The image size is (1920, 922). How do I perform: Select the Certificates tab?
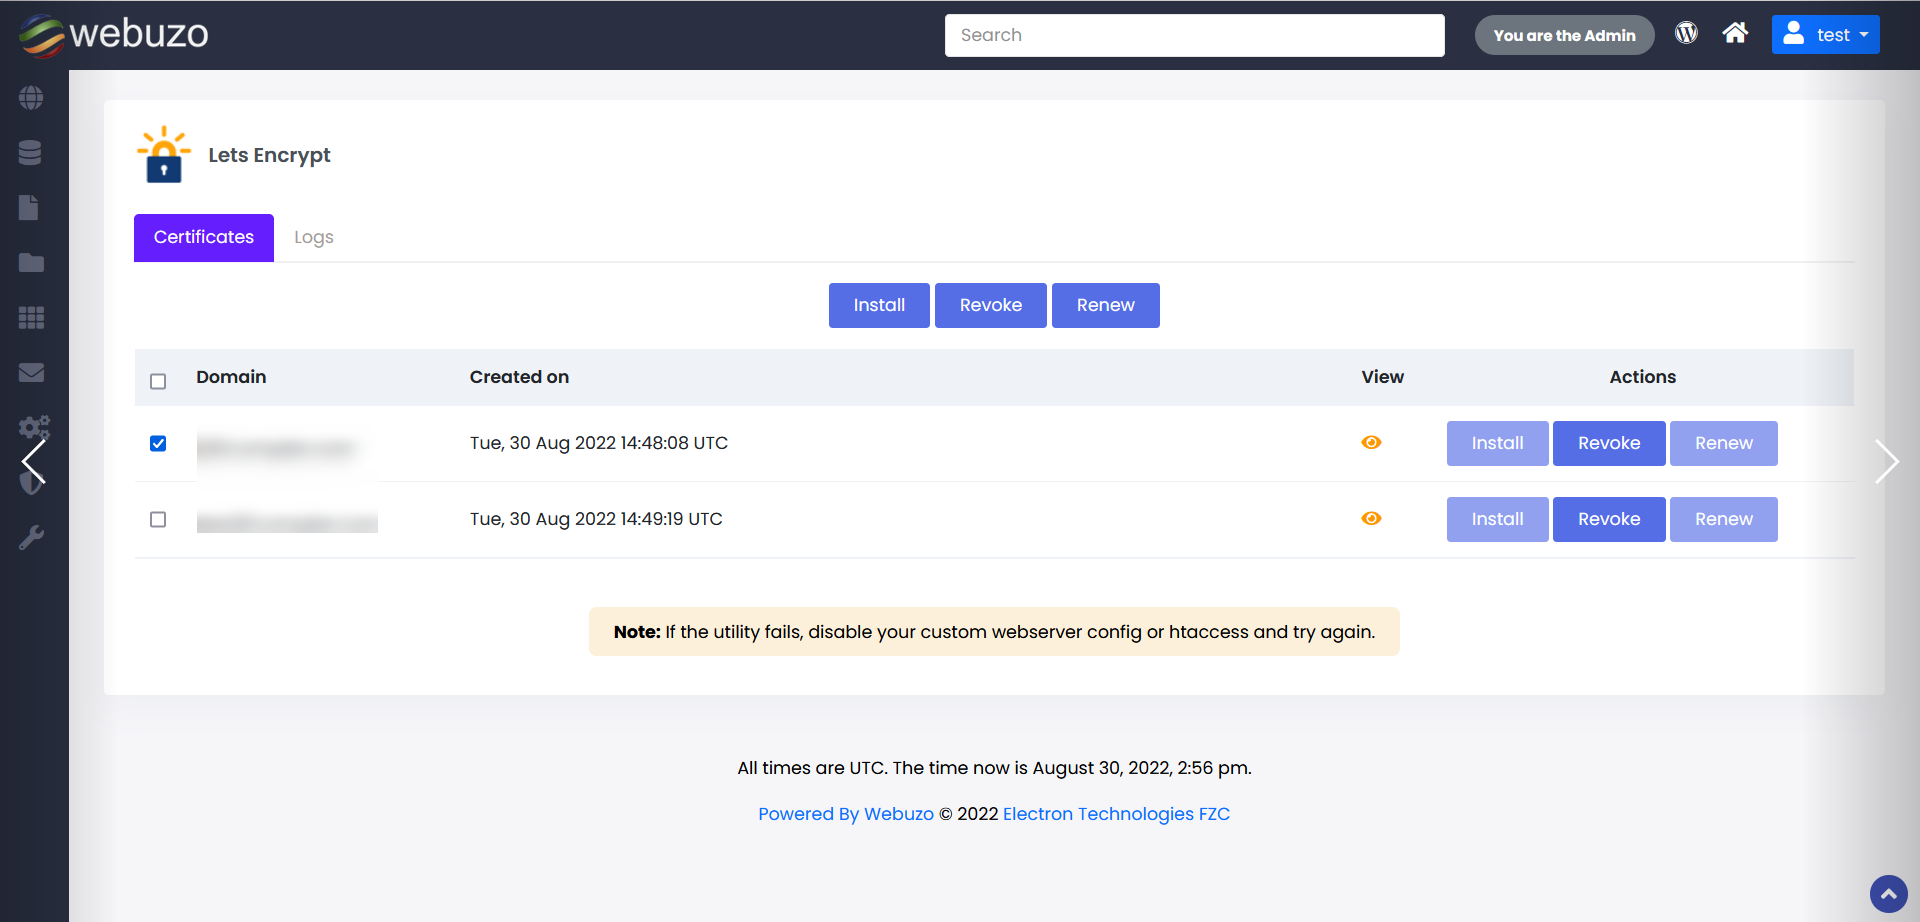[x=204, y=237]
